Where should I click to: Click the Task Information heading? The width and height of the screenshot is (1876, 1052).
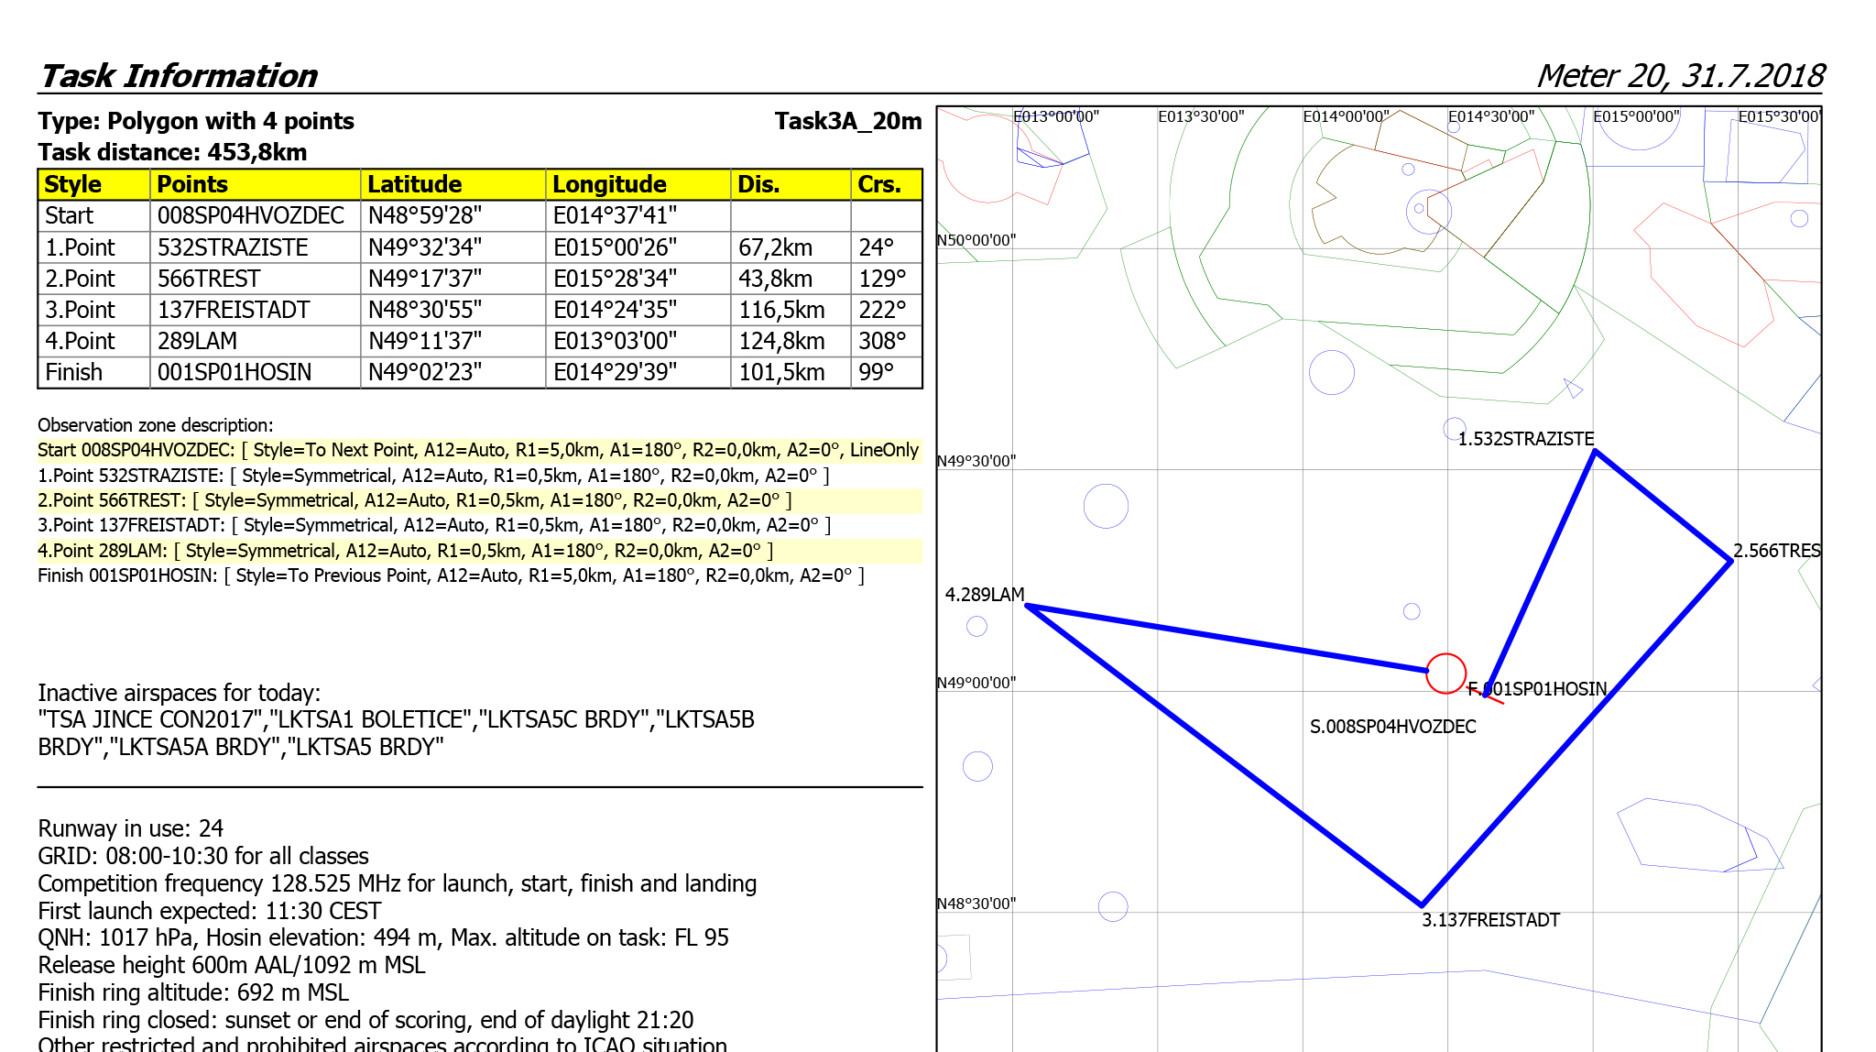178,76
